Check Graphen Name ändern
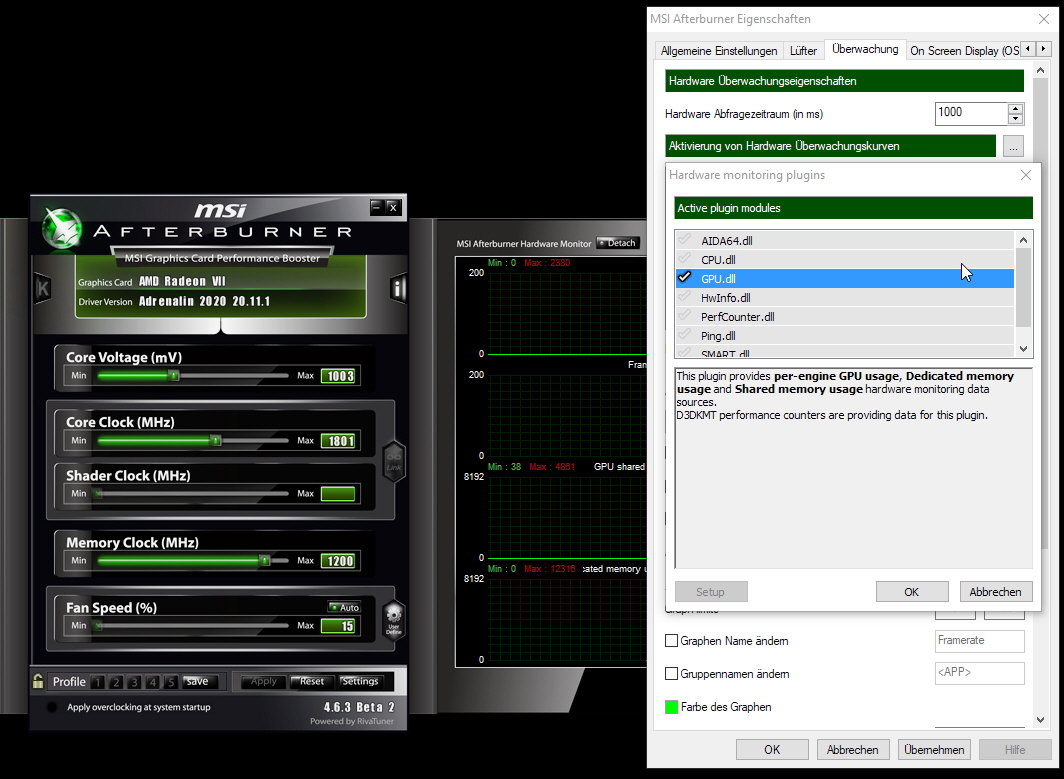Image resolution: width=1064 pixels, height=779 pixels. click(x=672, y=641)
